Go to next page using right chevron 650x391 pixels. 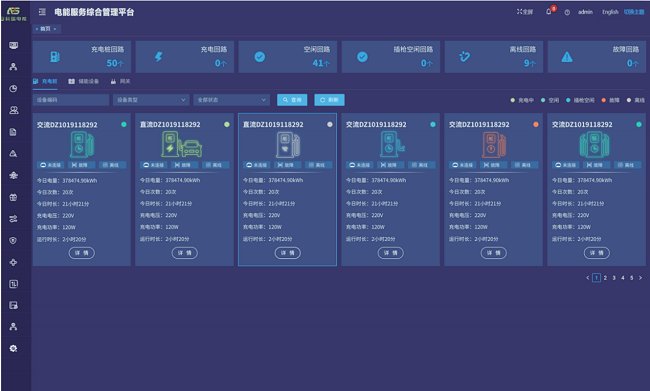tap(640, 278)
